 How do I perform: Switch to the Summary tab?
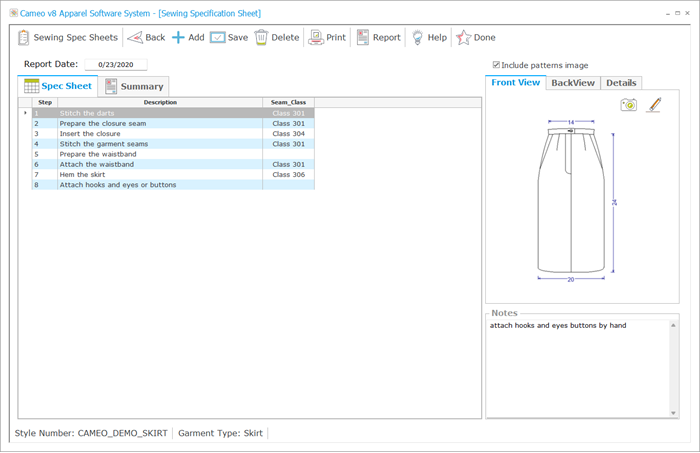[x=134, y=86]
